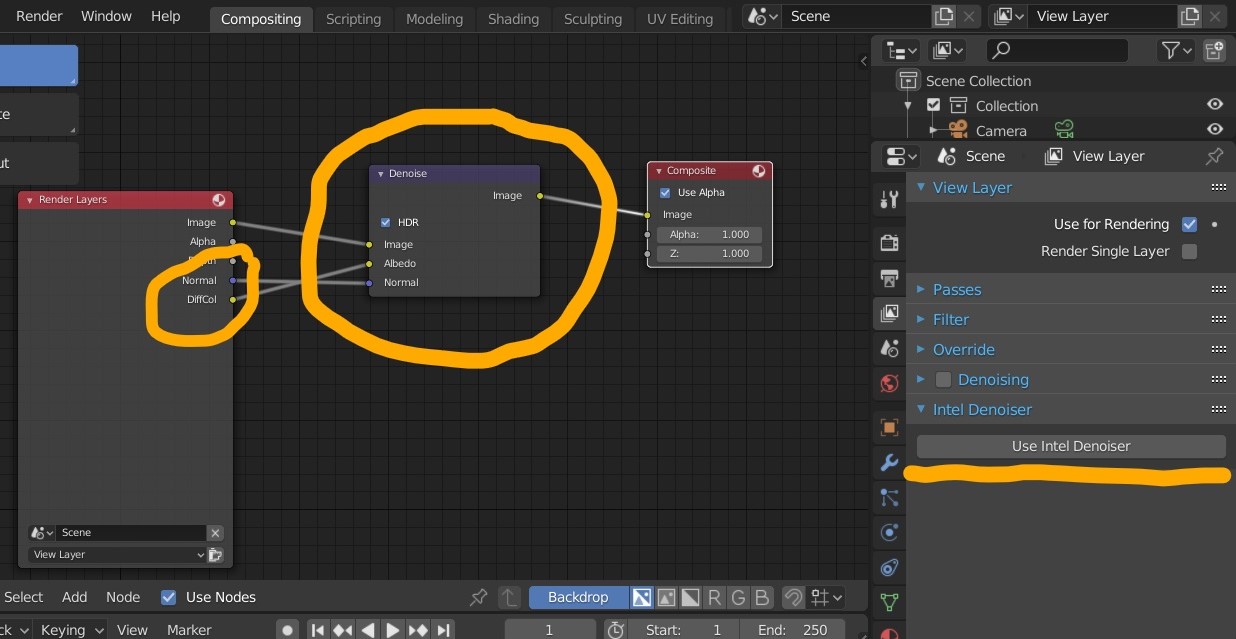The height and width of the screenshot is (639, 1236).
Task: Render the scene from the Render Layers node
Action: (x=215, y=555)
